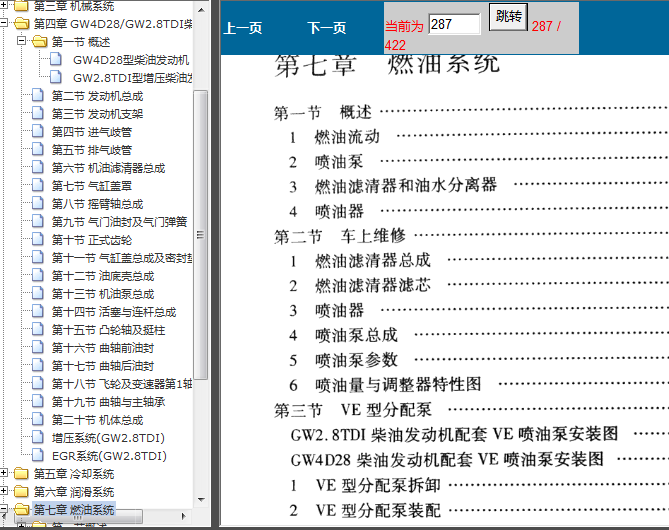This screenshot has height=530, width=669.
Task: Click the 第四章 folder icon
Action: [21, 23]
